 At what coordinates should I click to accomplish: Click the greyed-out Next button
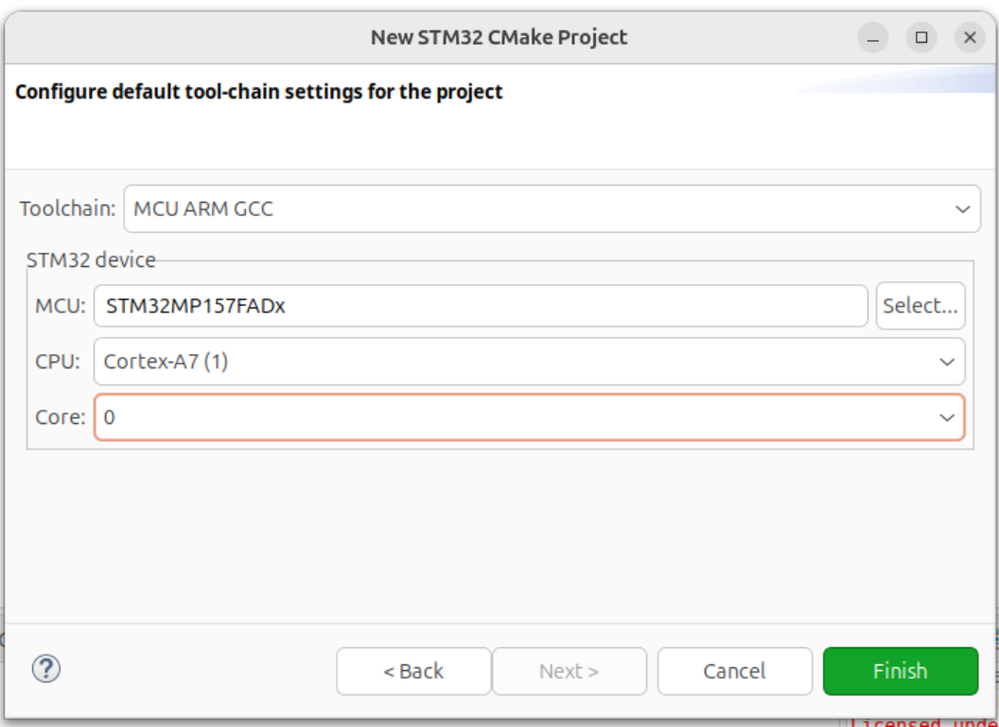pyautogui.click(x=569, y=671)
